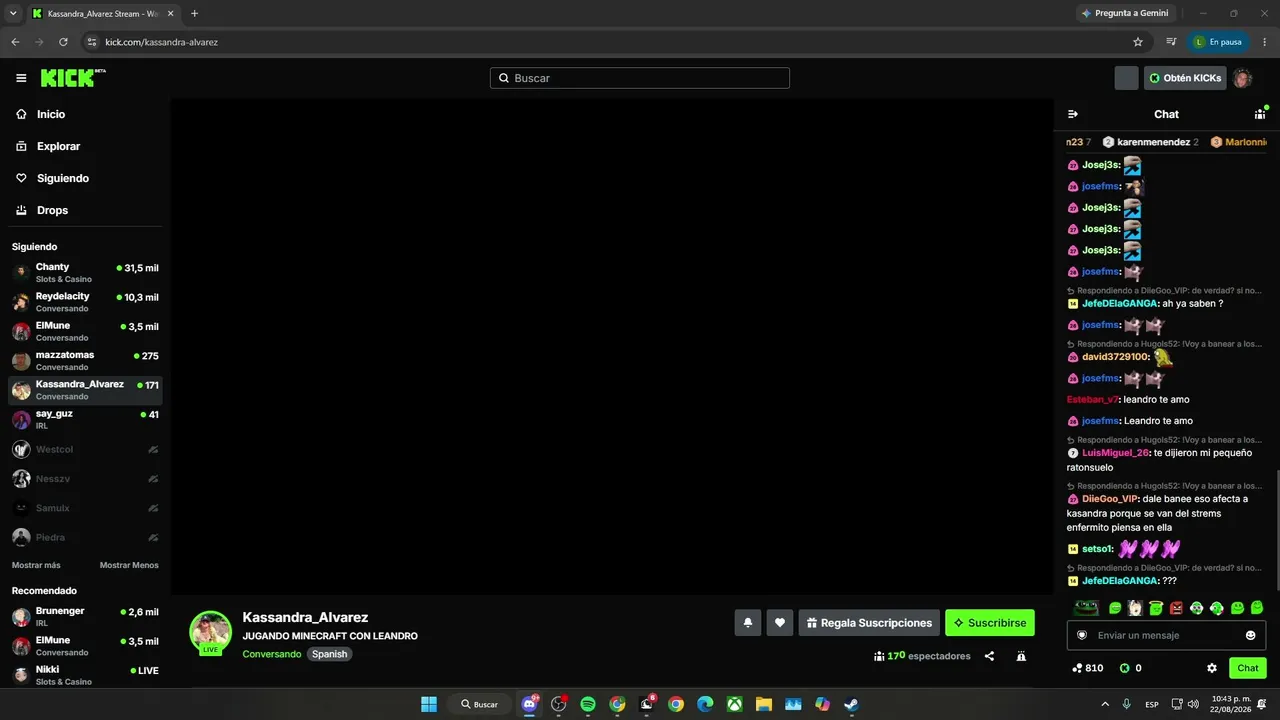The height and width of the screenshot is (720, 1280).
Task: Click Regala Suscripciones button
Action: [869, 623]
